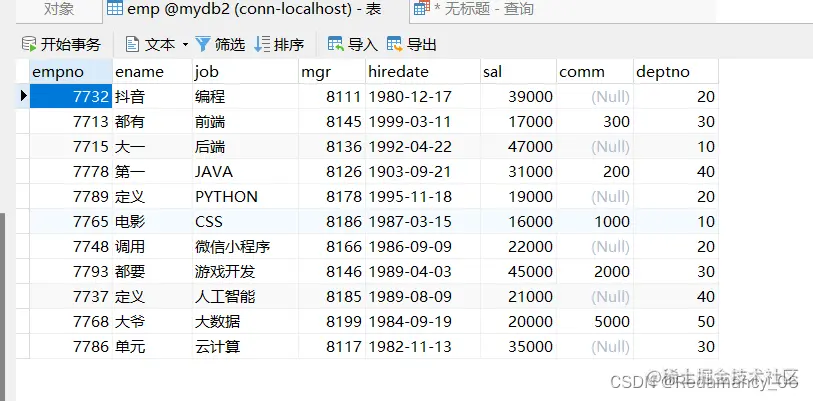Select job cell 游戏开发
This screenshot has height=401, width=813.
point(246,271)
